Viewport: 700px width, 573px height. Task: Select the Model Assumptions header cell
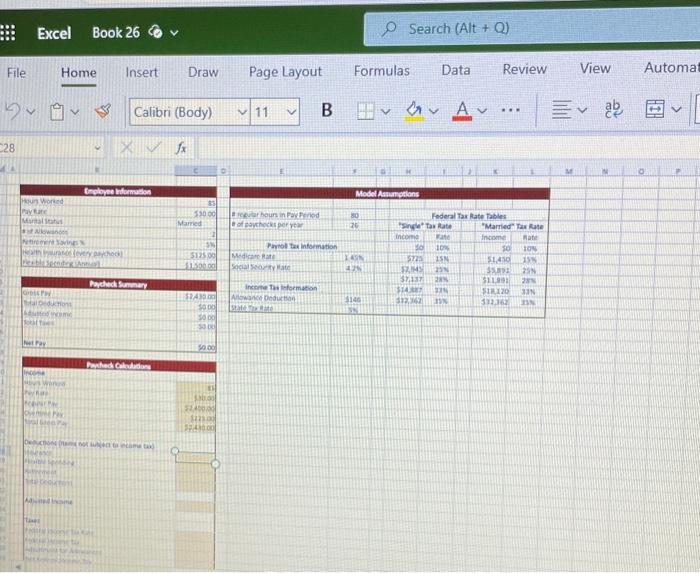point(389,194)
